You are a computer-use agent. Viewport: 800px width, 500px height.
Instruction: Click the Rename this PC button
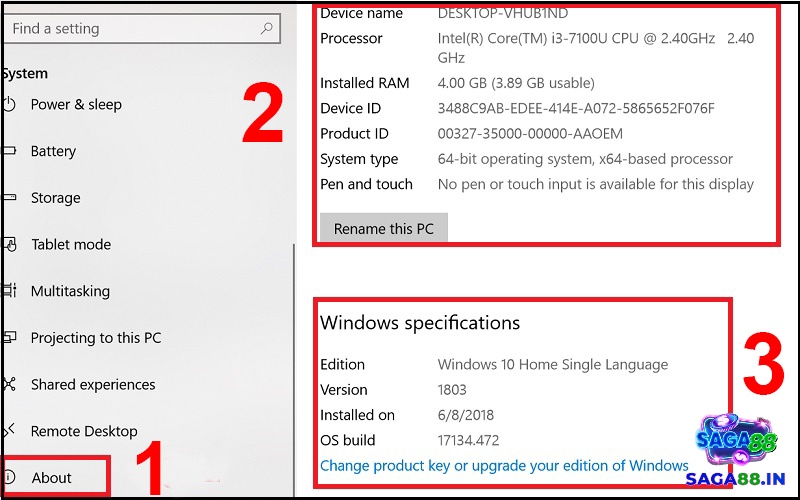tap(384, 229)
